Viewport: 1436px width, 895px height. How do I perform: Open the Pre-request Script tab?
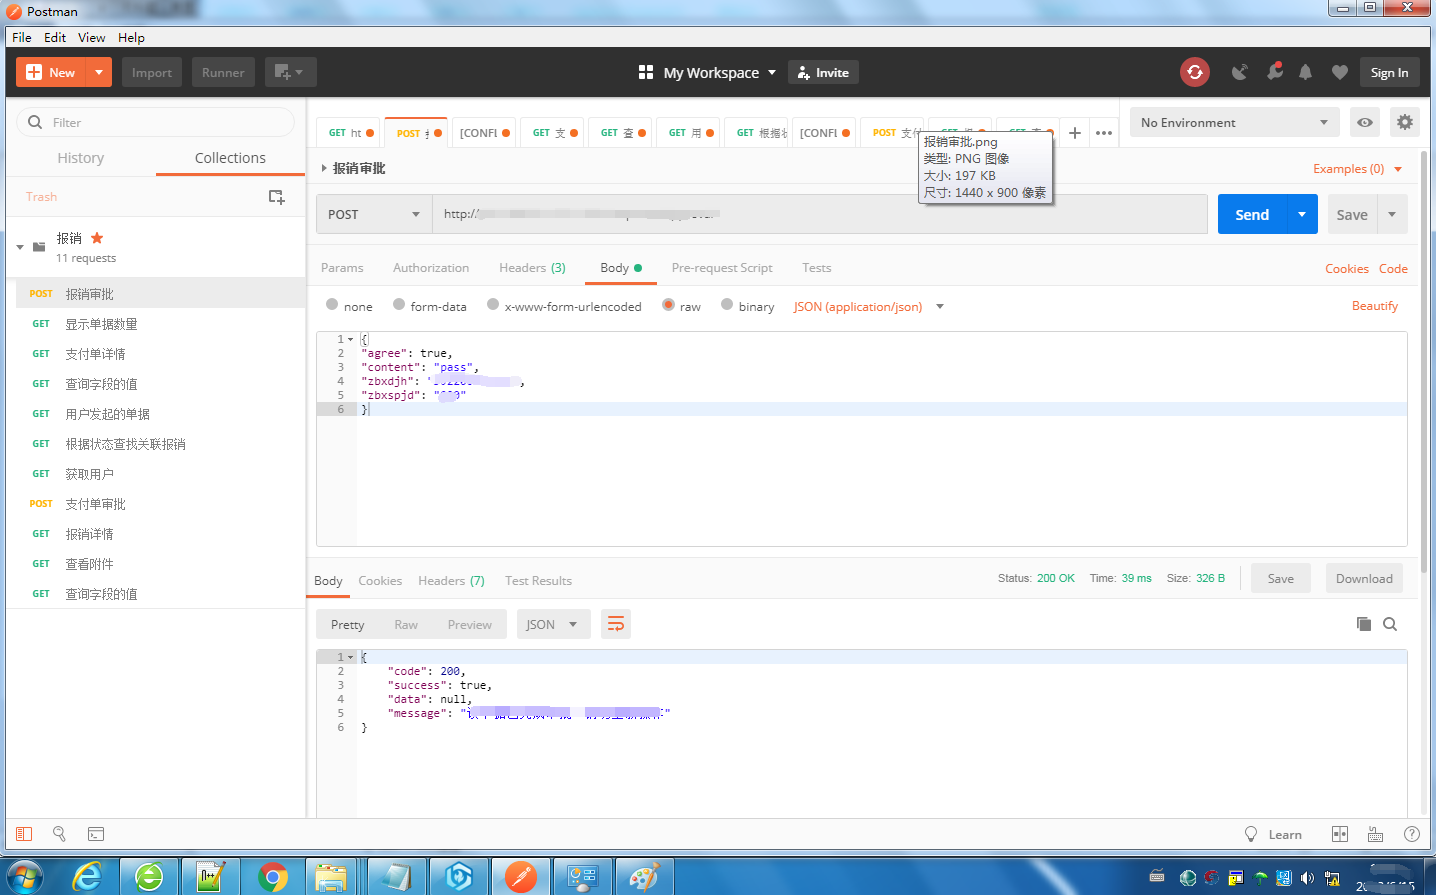(x=721, y=268)
